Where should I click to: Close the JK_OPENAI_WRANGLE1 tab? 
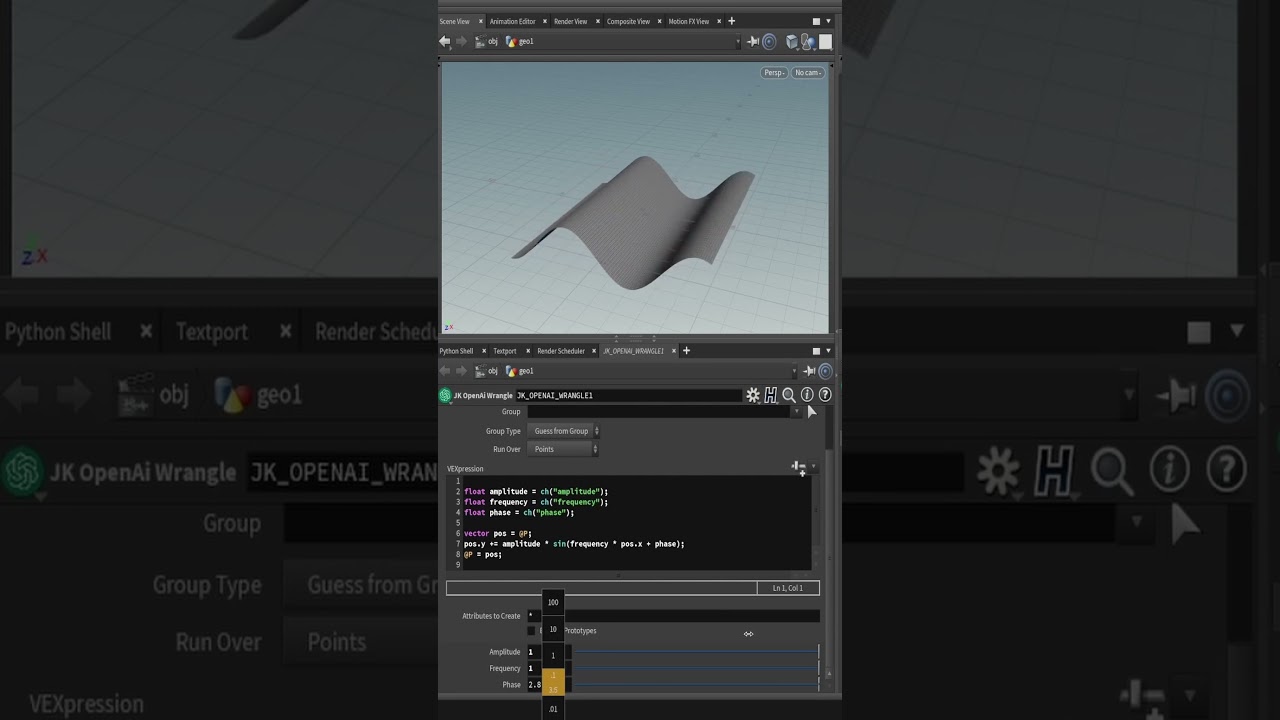tap(674, 351)
